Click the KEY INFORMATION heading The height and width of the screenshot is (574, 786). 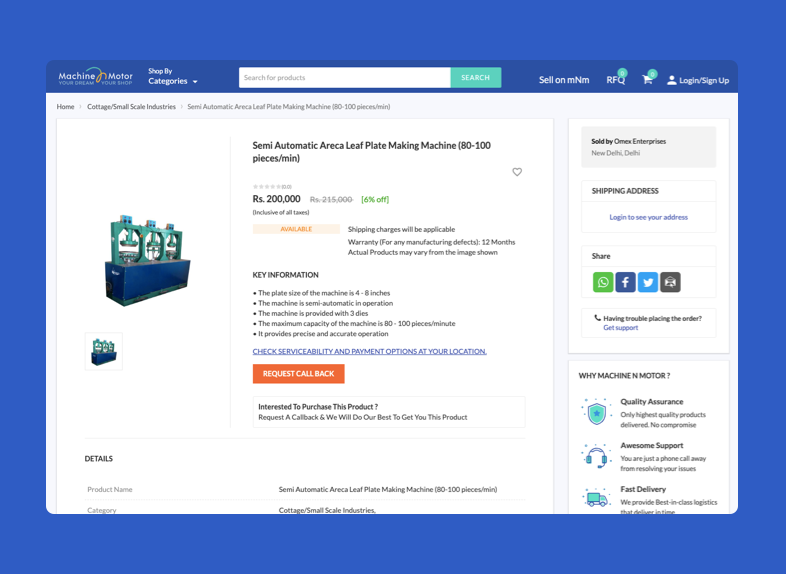click(x=285, y=275)
